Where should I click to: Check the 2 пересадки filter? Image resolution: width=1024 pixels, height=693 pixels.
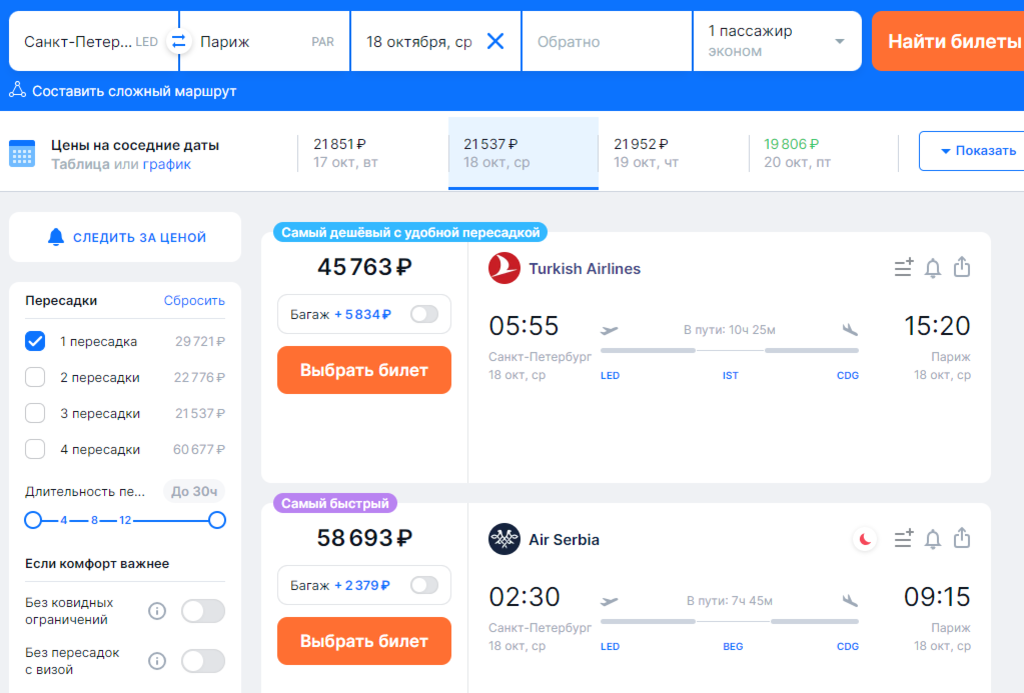tap(35, 378)
